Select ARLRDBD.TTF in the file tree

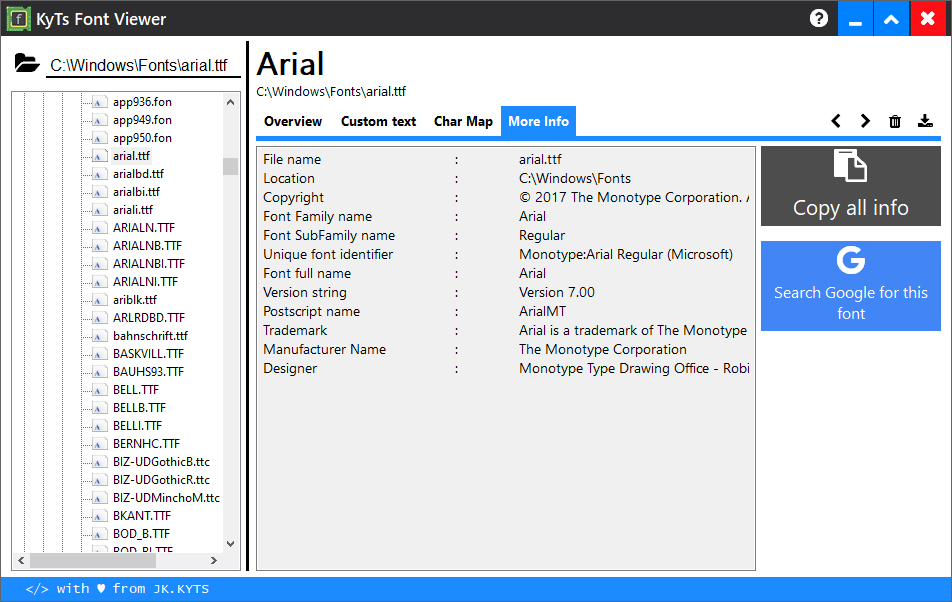[149, 318]
